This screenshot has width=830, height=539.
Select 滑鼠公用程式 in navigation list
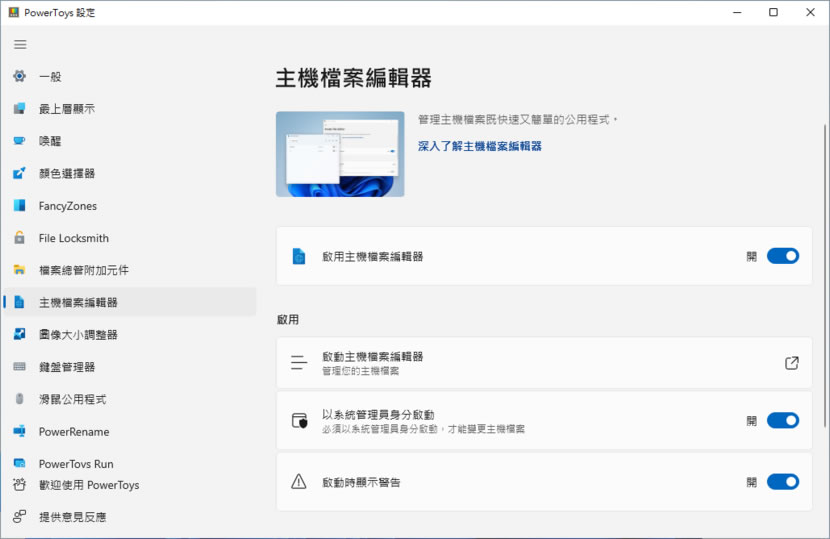coord(72,399)
